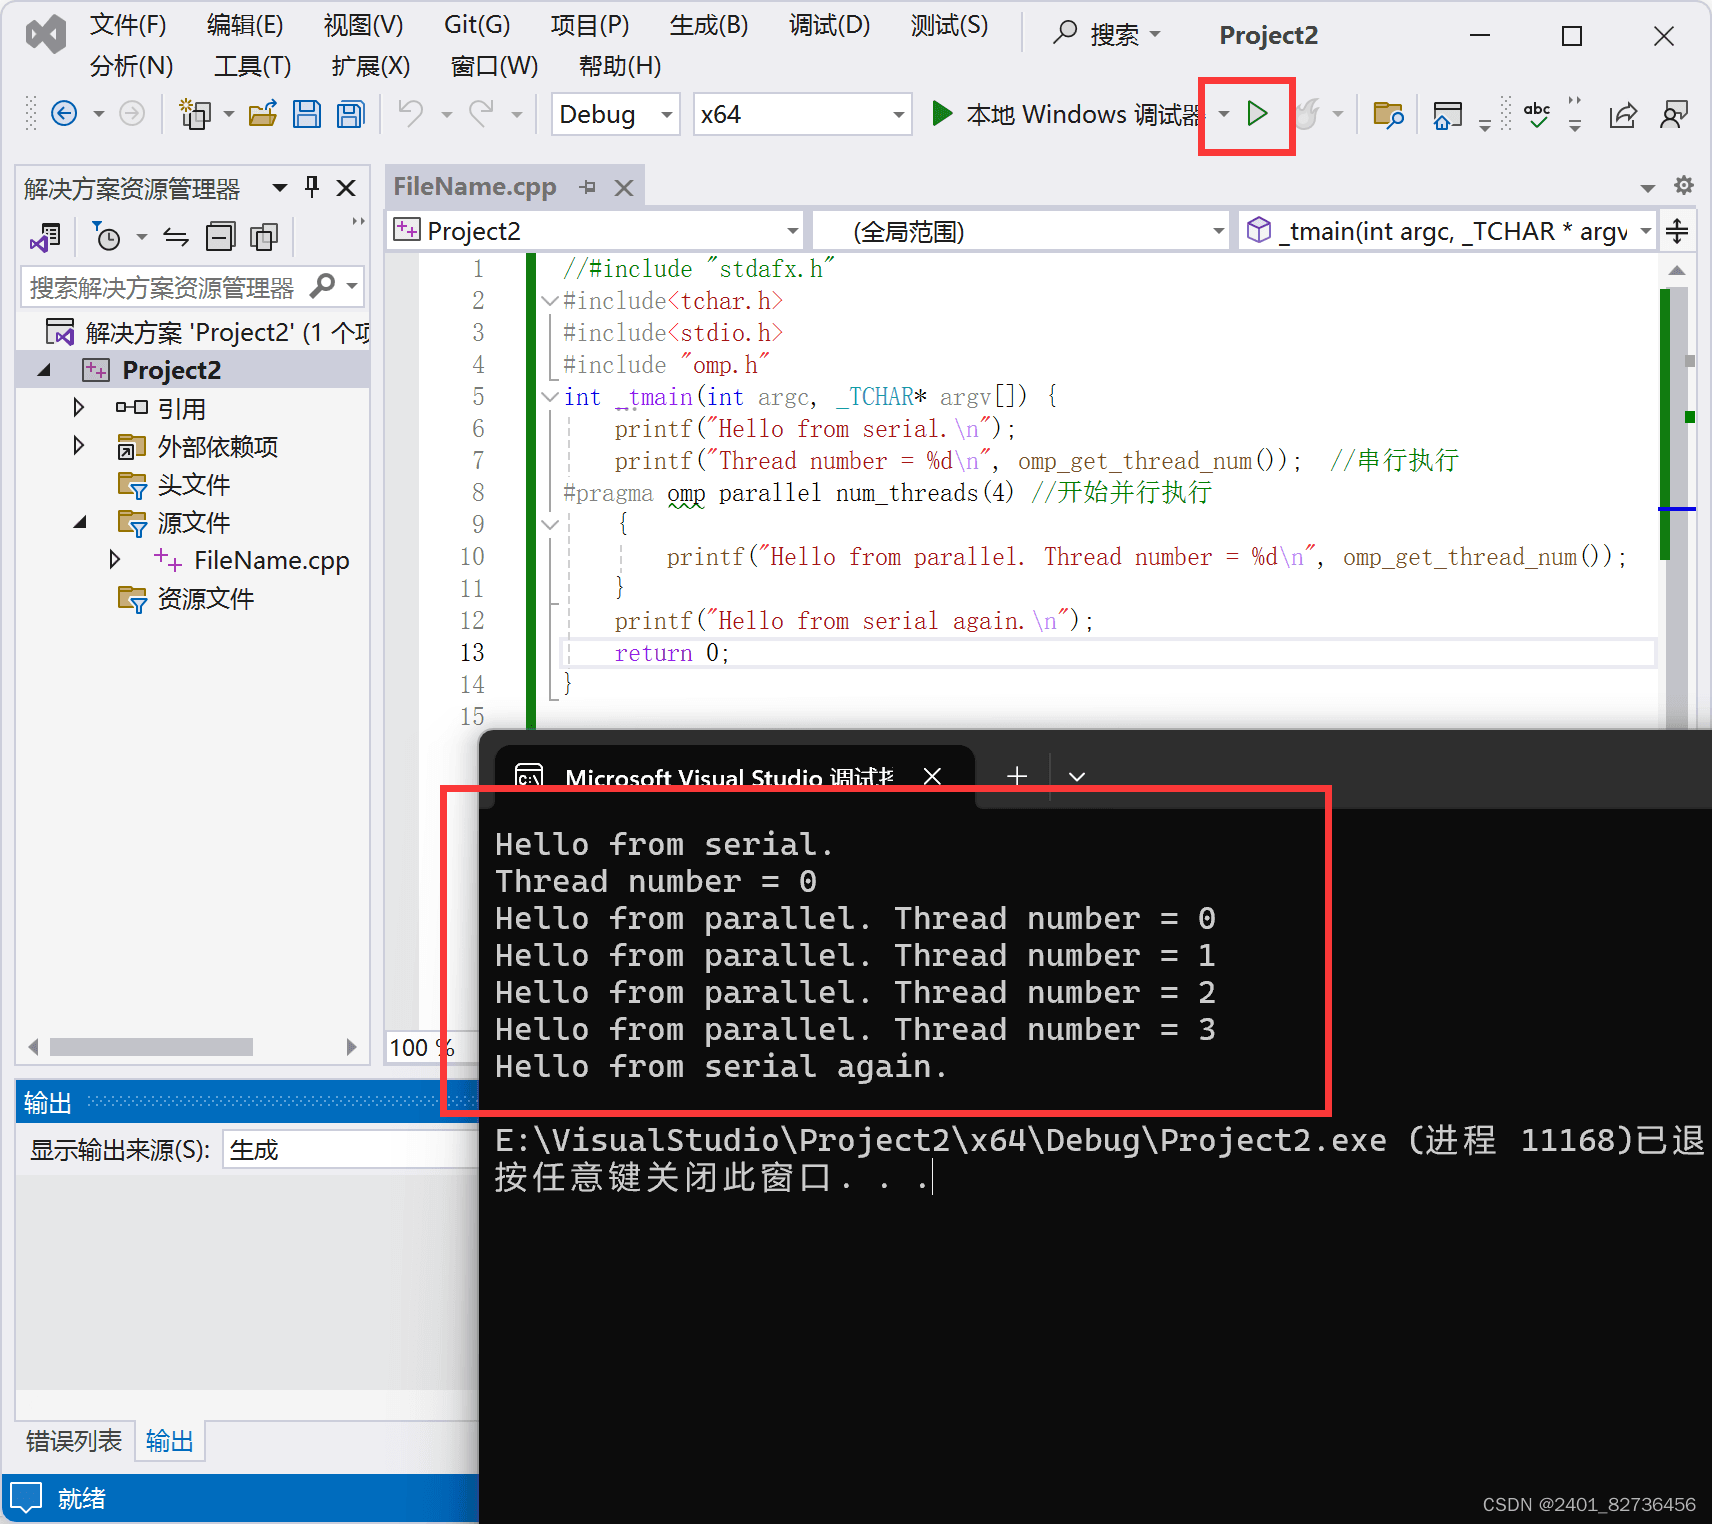
Task: Collapse the Project2 tree node
Action: [45, 370]
